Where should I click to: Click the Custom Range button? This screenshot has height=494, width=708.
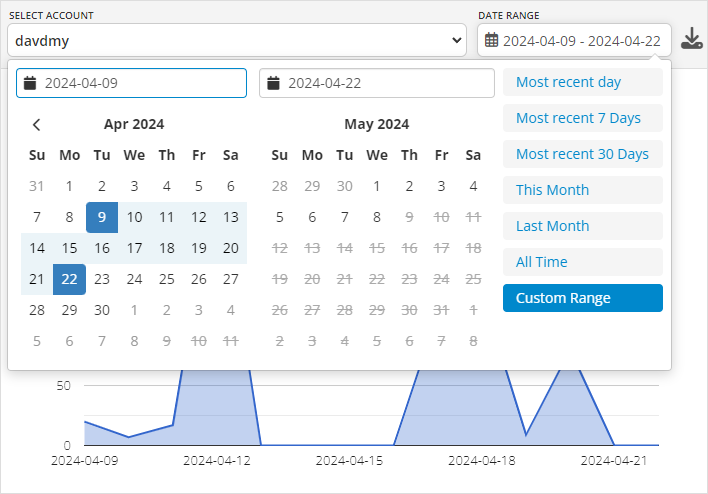click(x=582, y=298)
